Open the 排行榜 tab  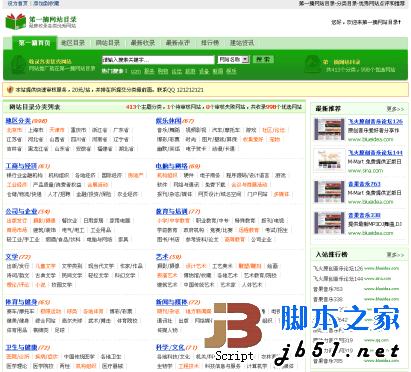tap(210, 43)
